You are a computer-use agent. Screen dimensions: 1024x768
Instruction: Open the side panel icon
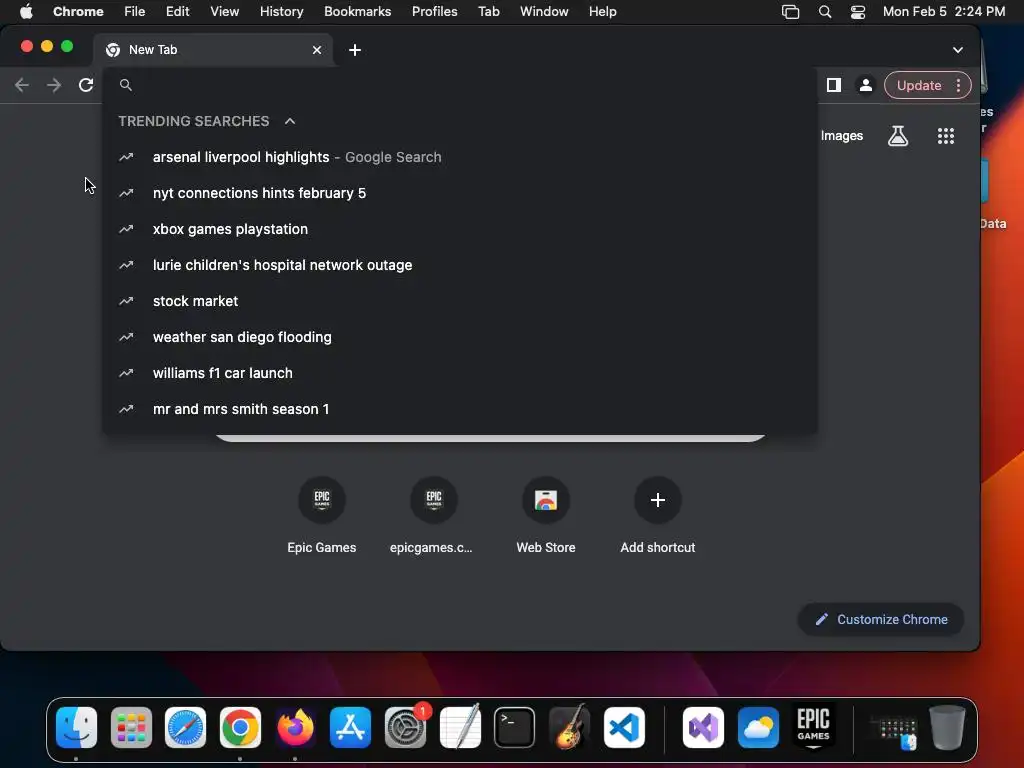[833, 85]
